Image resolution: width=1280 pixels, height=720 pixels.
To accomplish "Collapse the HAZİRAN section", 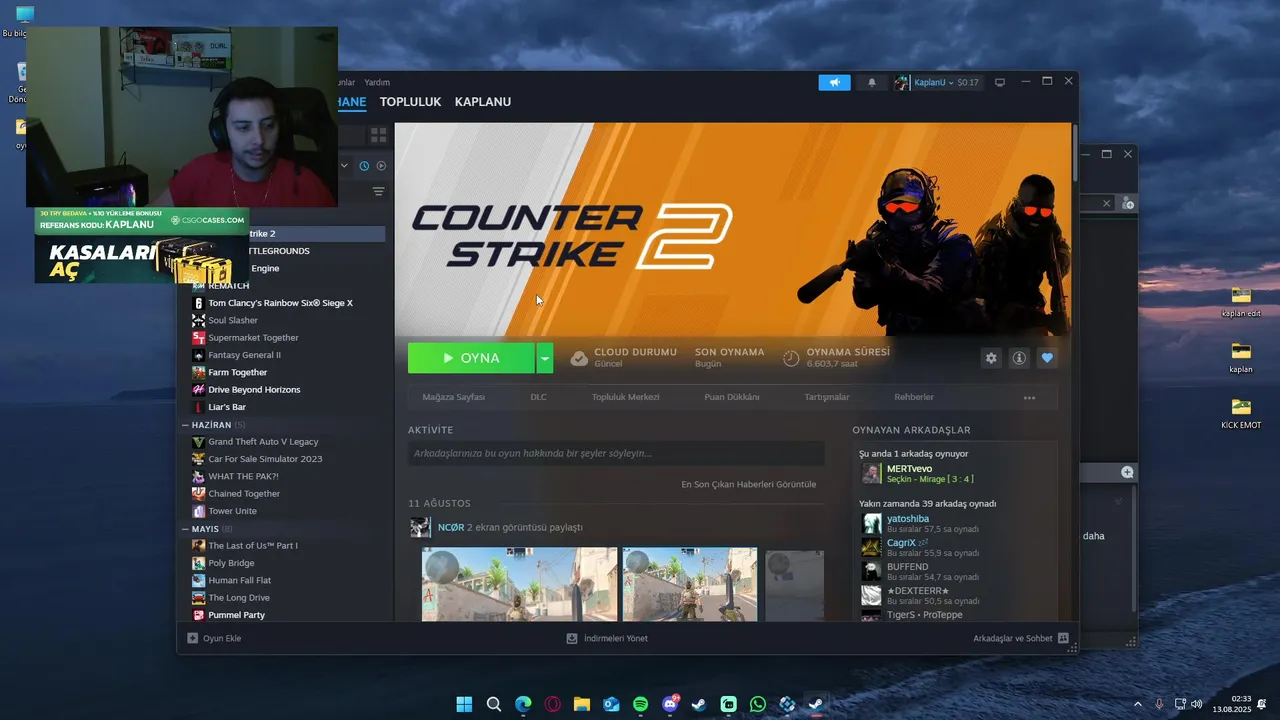I will (x=186, y=425).
